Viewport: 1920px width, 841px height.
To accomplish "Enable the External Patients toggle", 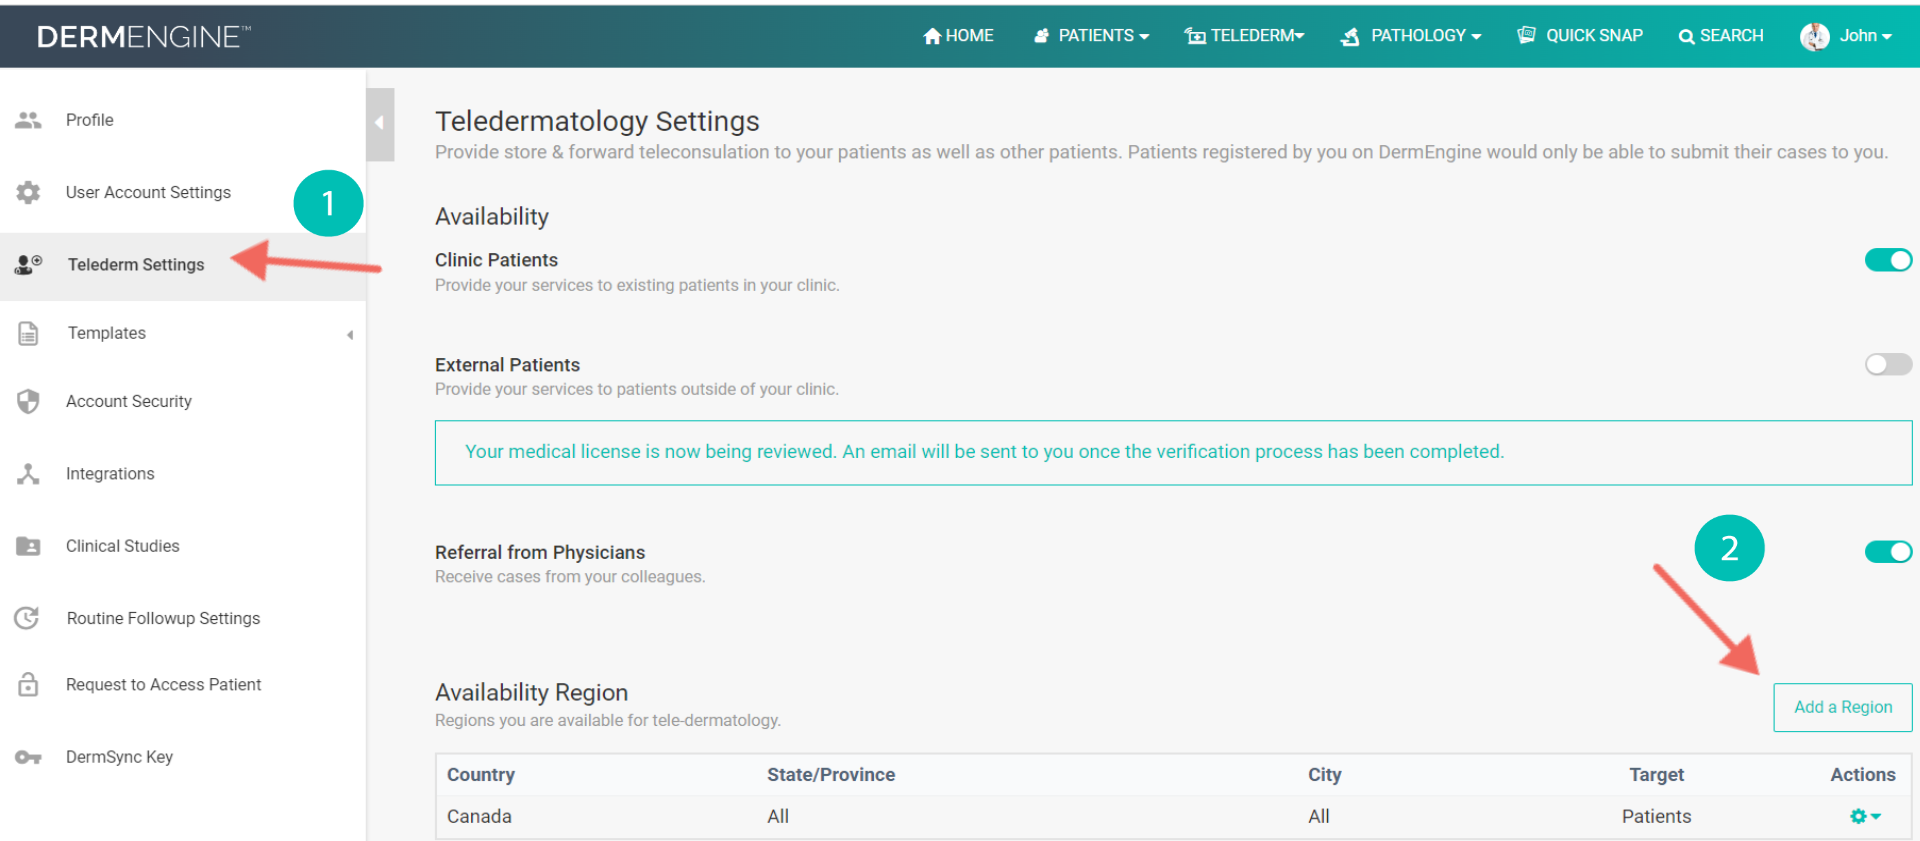I will 1888,364.
